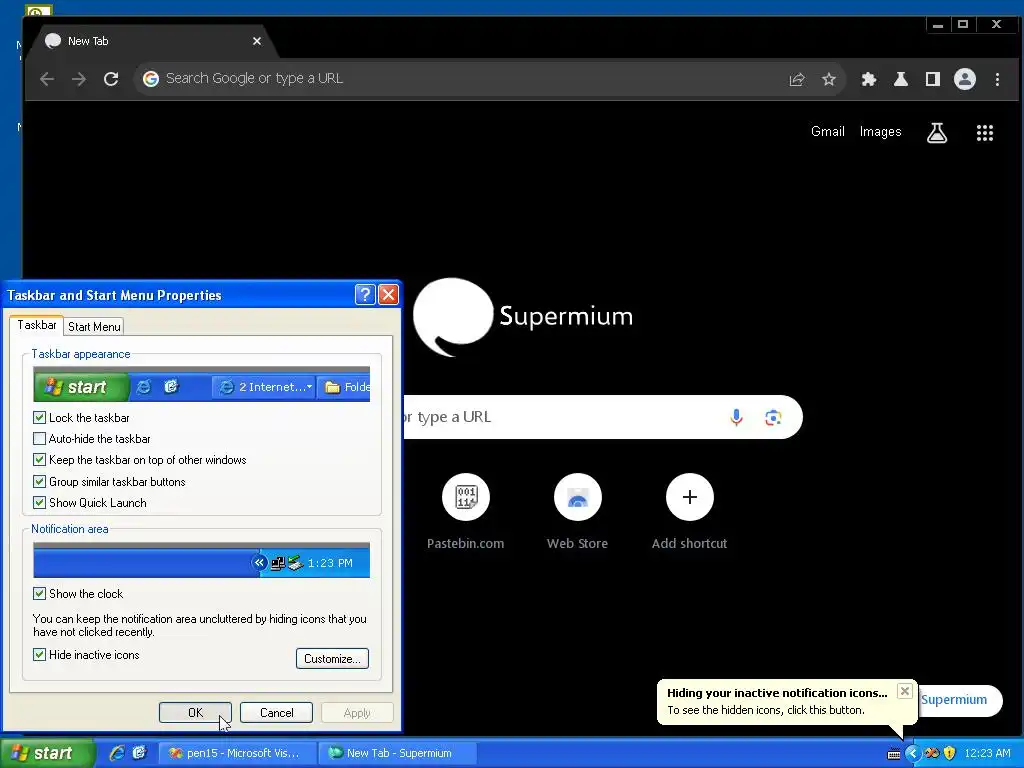Open the profile avatar icon
This screenshot has width=1024, height=768.
coord(965,79)
